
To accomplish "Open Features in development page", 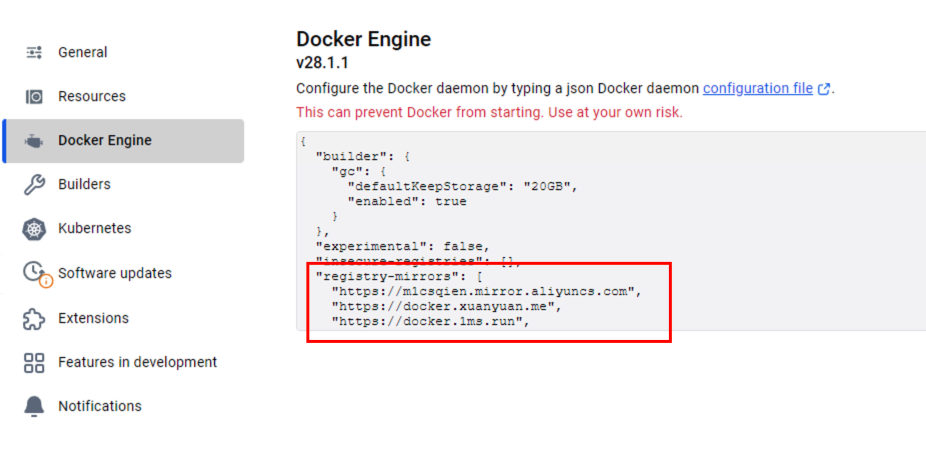I will (x=137, y=362).
